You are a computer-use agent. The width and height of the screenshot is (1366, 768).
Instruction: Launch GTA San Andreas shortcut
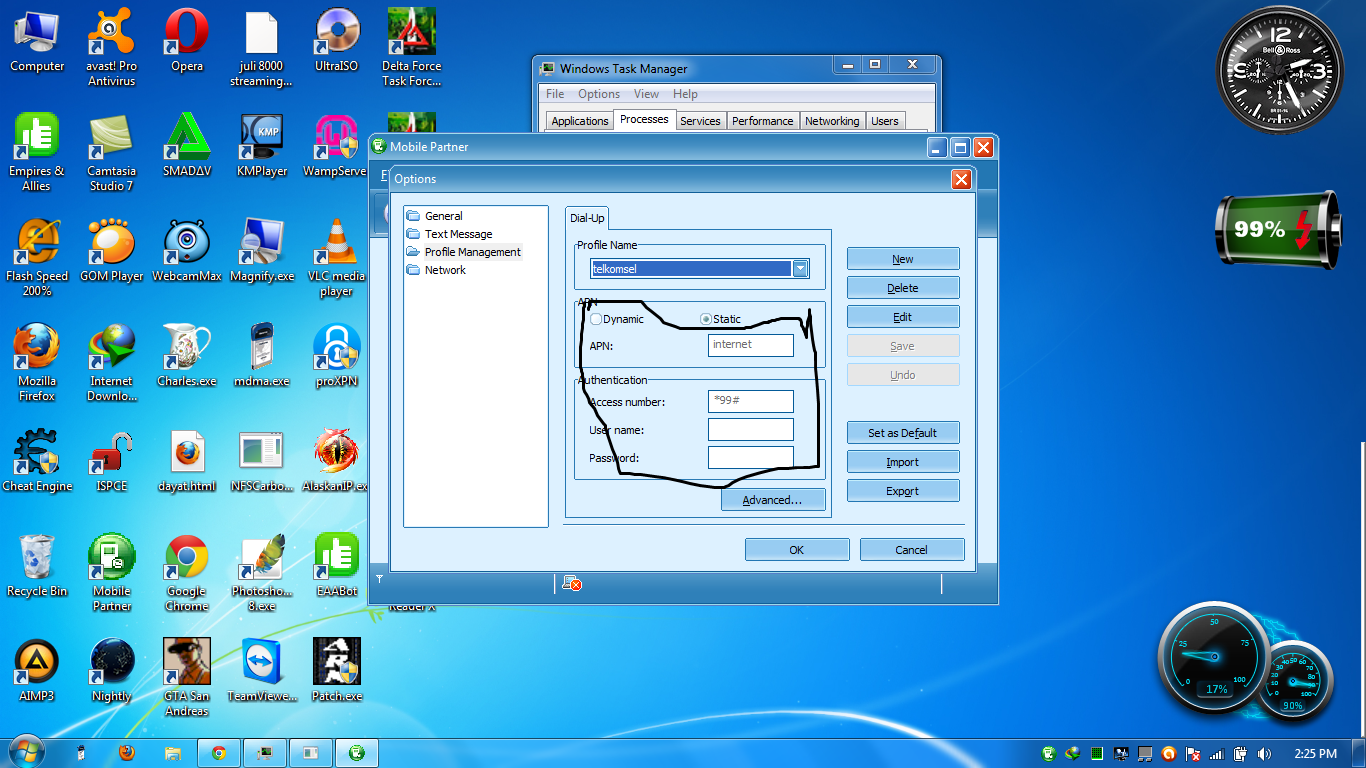[187, 677]
